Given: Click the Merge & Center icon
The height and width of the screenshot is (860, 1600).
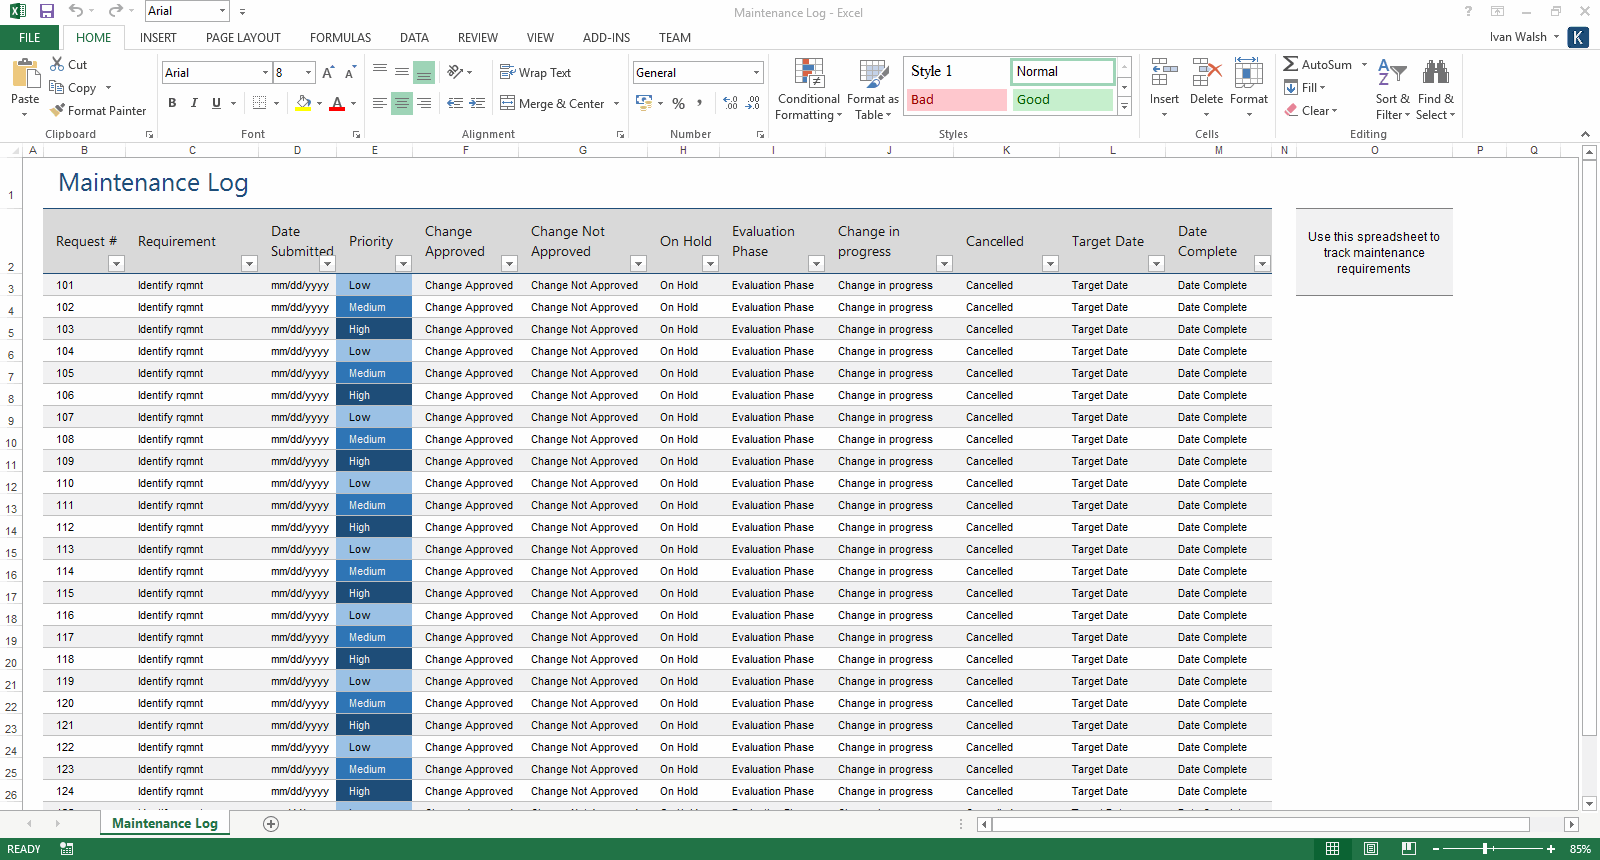Looking at the screenshot, I should 508,103.
